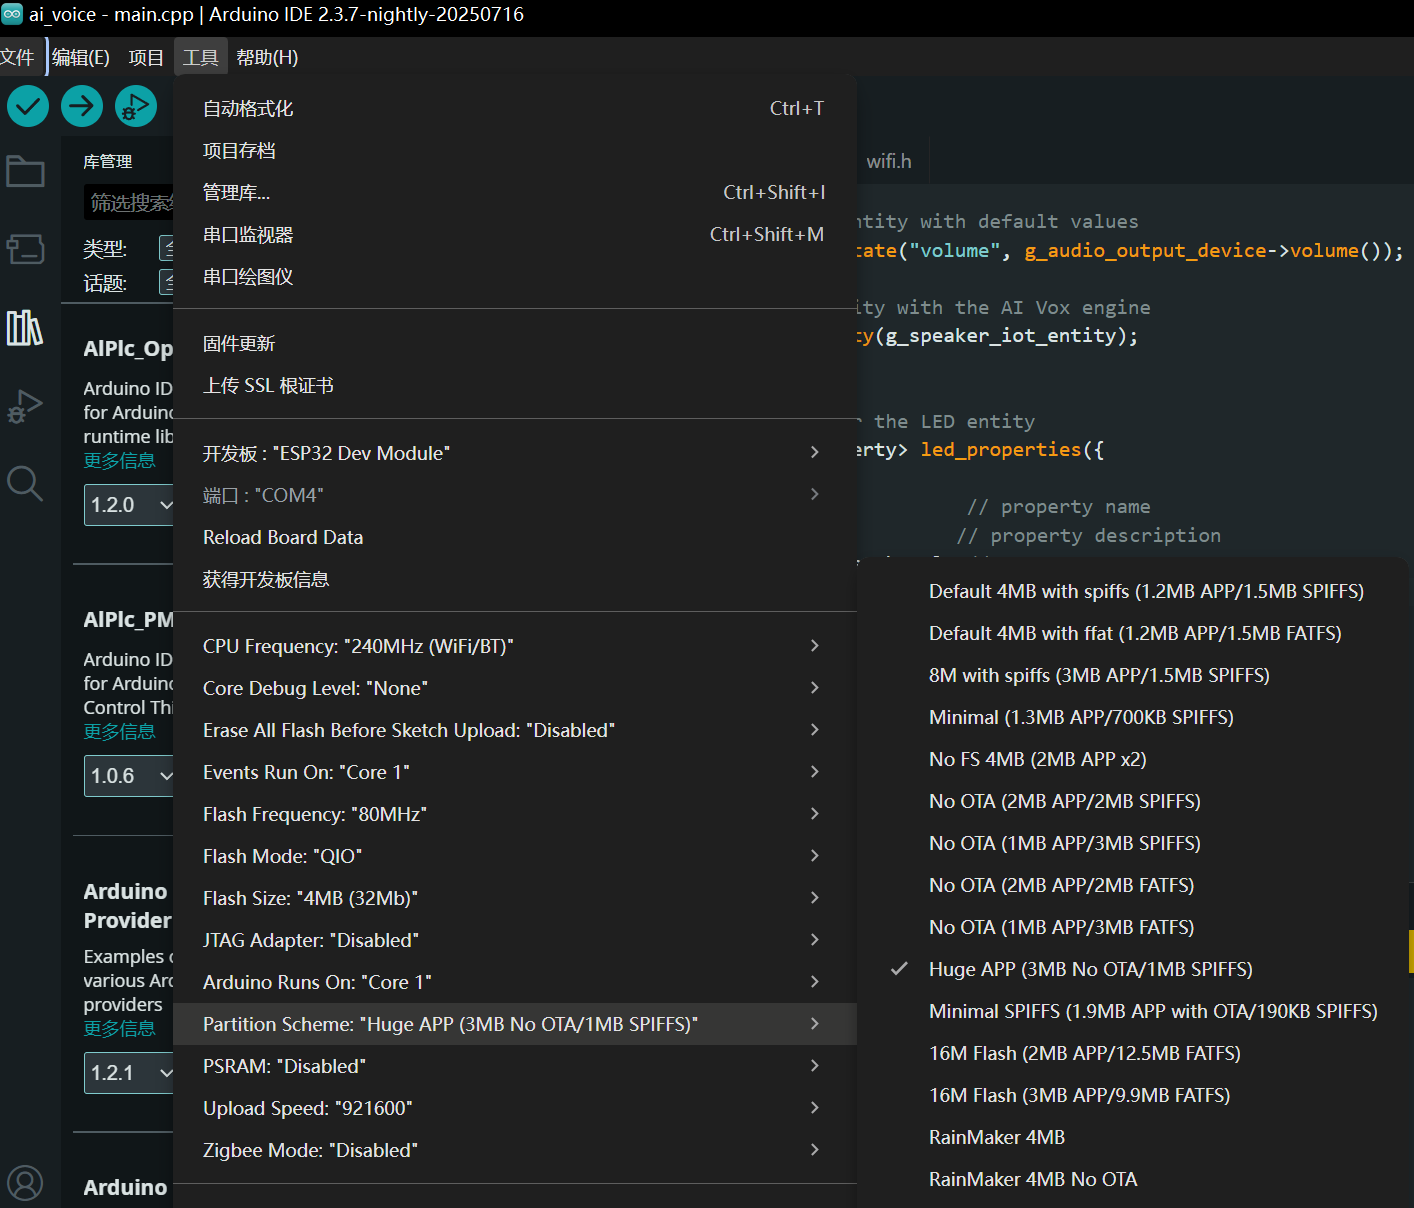Viewport: 1414px width, 1208px height.
Task: Switch to the wifi.h editor tab
Action: (x=888, y=161)
